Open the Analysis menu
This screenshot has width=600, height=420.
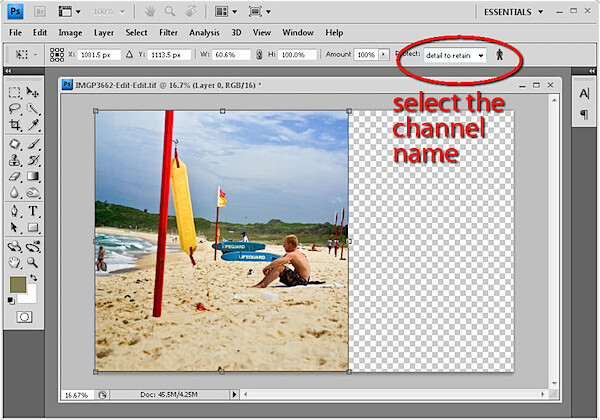pyautogui.click(x=204, y=33)
